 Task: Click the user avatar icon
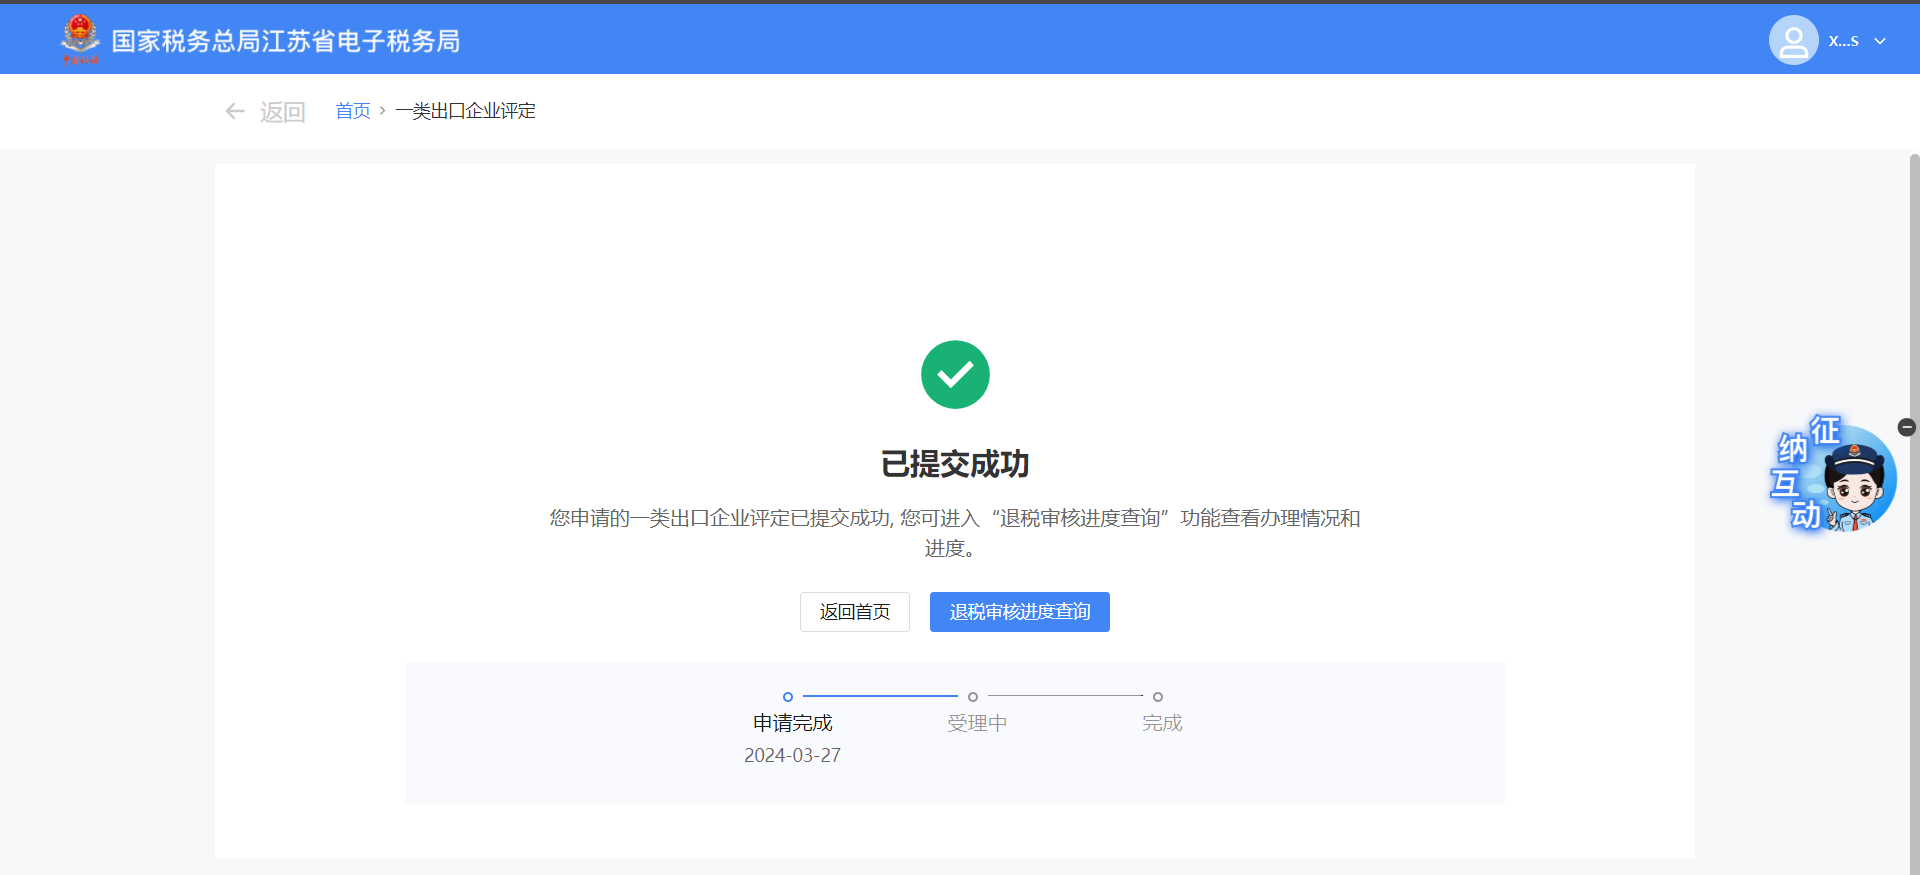(x=1793, y=41)
